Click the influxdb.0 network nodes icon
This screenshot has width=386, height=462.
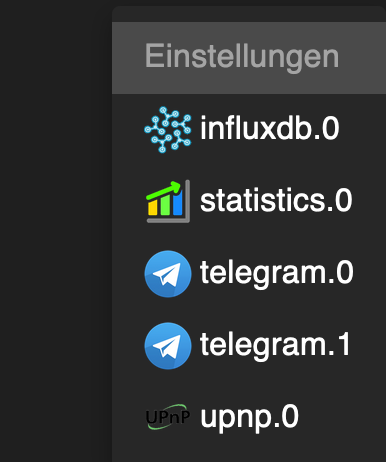click(x=168, y=130)
